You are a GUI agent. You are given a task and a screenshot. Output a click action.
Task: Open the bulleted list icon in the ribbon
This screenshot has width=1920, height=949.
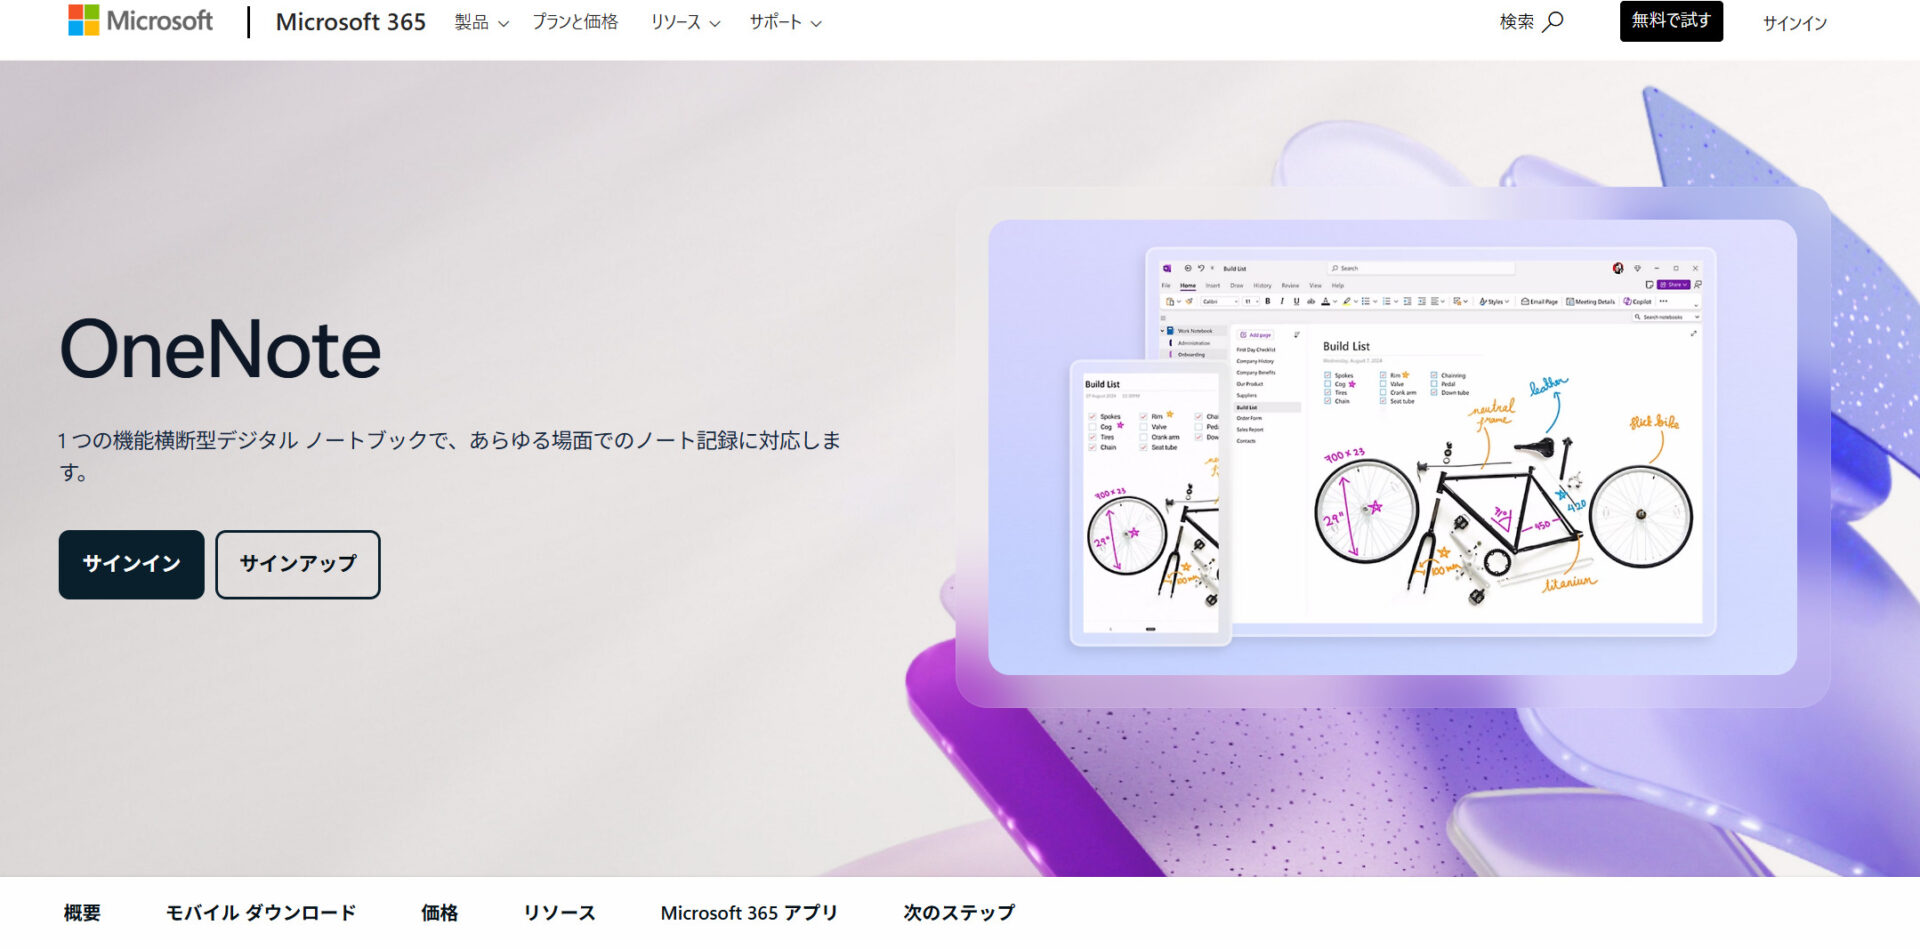pos(1366,302)
